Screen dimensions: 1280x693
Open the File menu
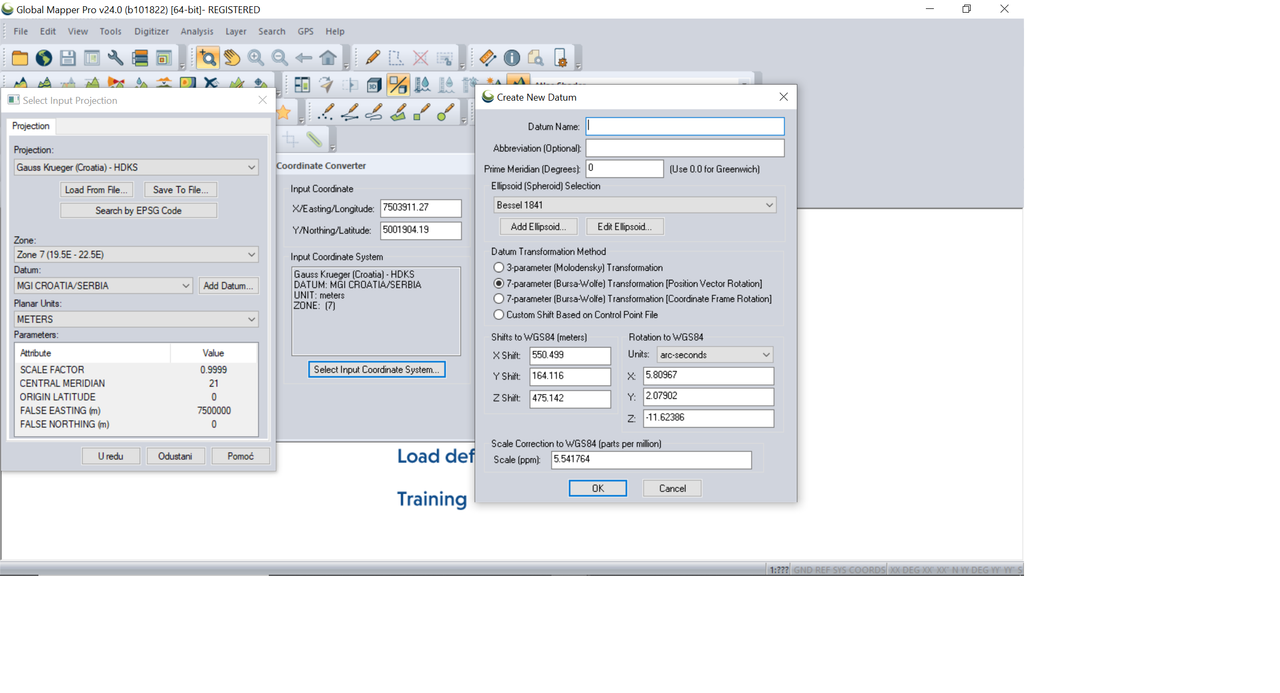pyautogui.click(x=20, y=31)
